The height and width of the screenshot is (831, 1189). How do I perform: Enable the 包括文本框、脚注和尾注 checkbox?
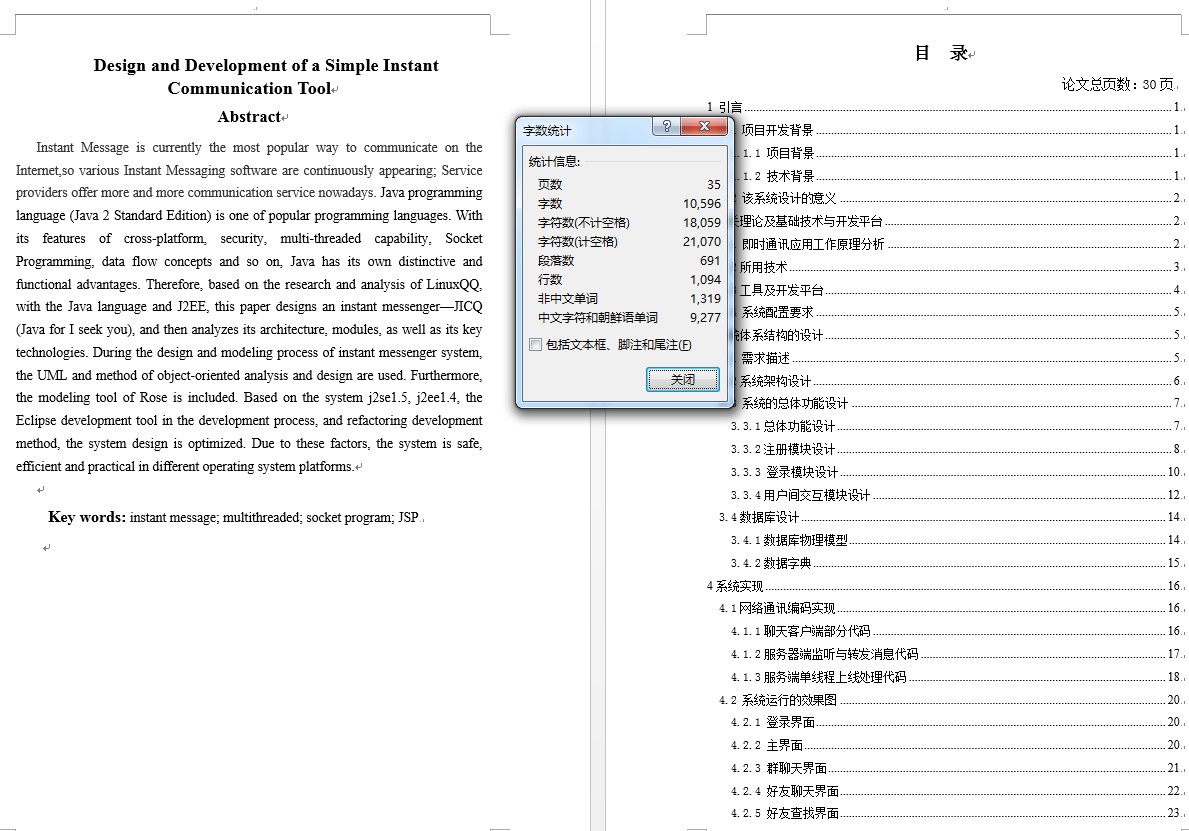click(535, 345)
